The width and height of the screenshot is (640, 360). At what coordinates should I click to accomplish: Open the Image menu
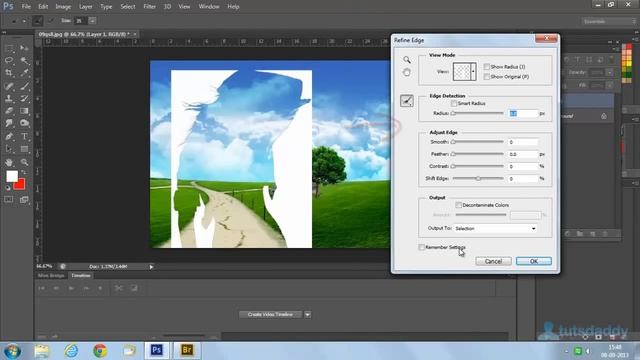coord(63,7)
